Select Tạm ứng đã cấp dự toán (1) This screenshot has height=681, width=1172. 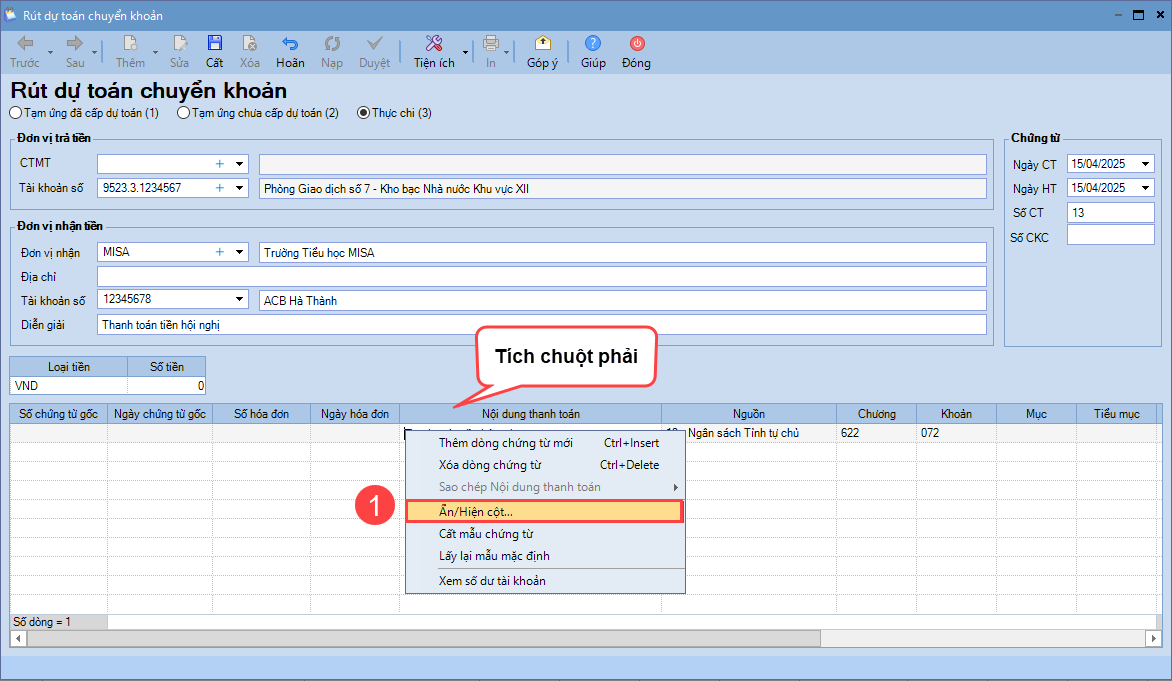click(15, 113)
